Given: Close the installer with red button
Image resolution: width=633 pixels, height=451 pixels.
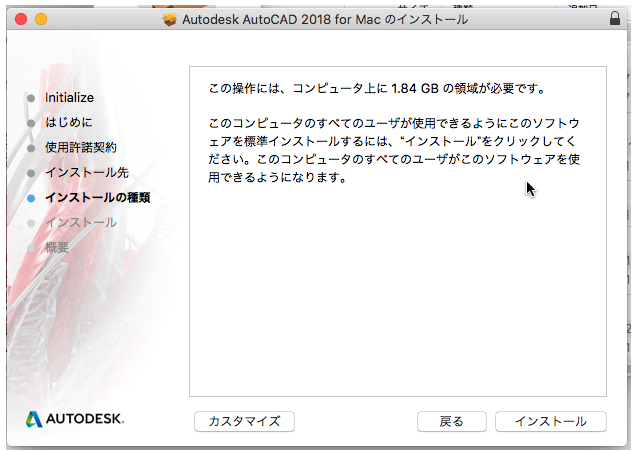Looking at the screenshot, I should [21, 19].
